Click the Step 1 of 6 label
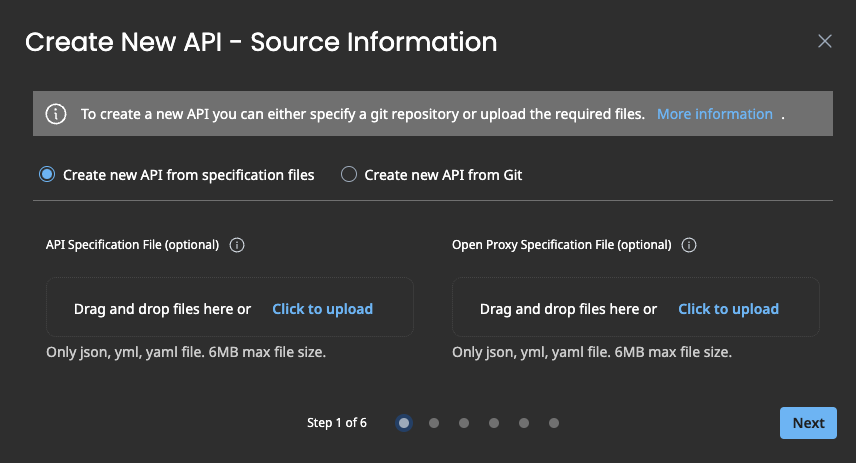The image size is (856, 463). point(337,423)
